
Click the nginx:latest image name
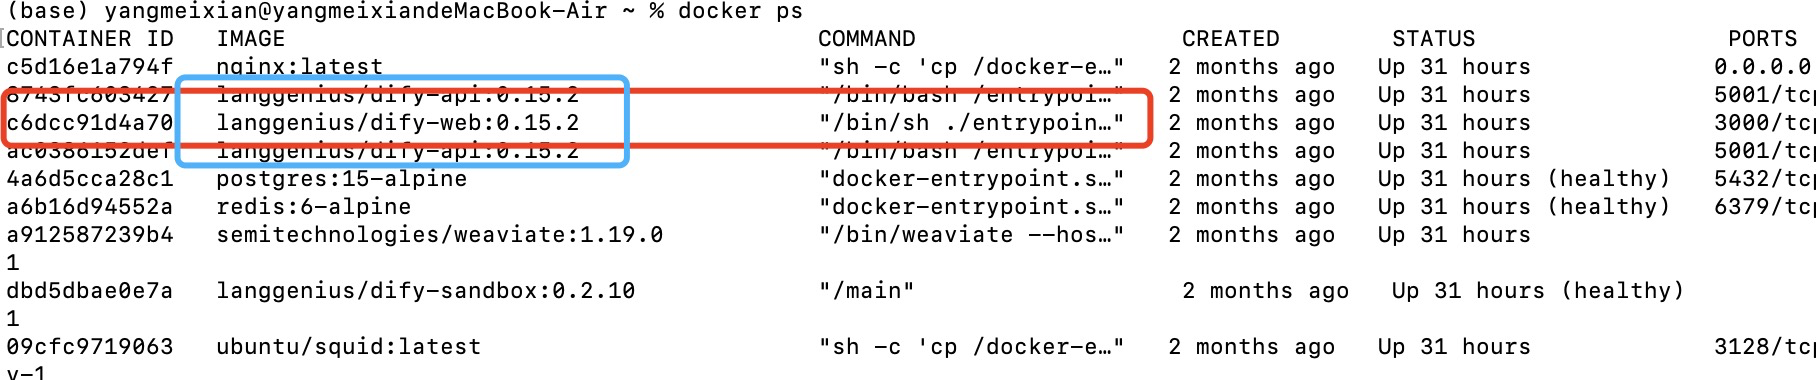300,67
